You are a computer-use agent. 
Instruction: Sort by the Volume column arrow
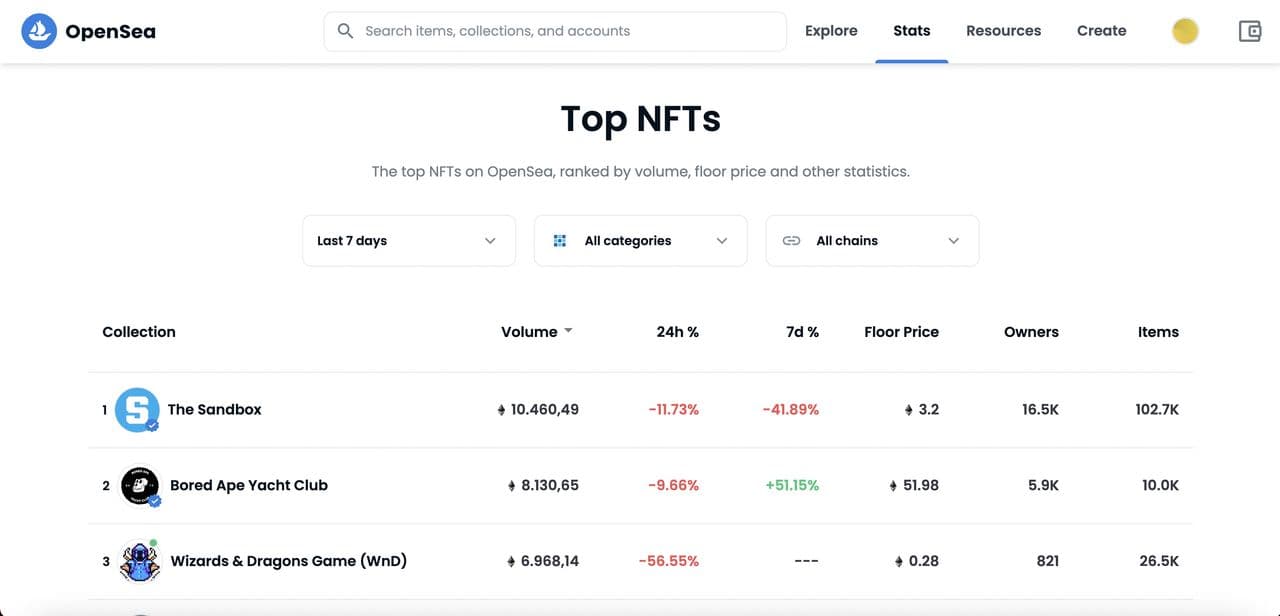point(568,331)
